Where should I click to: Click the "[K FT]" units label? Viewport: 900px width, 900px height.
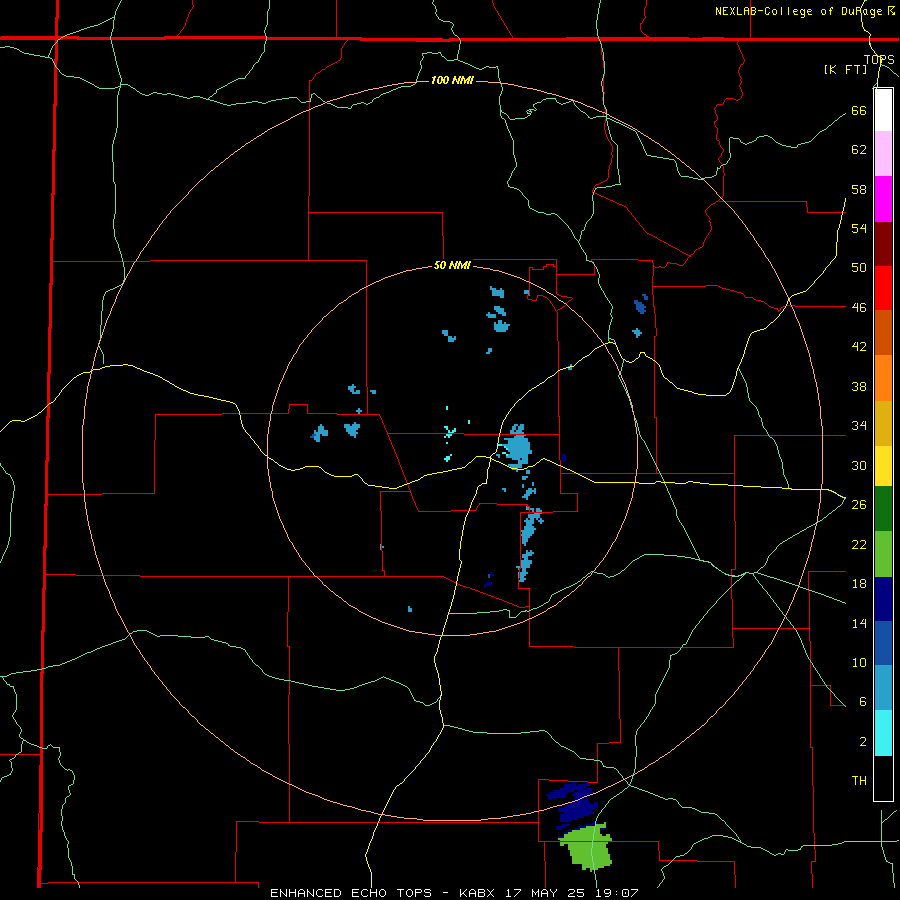[x=845, y=69]
